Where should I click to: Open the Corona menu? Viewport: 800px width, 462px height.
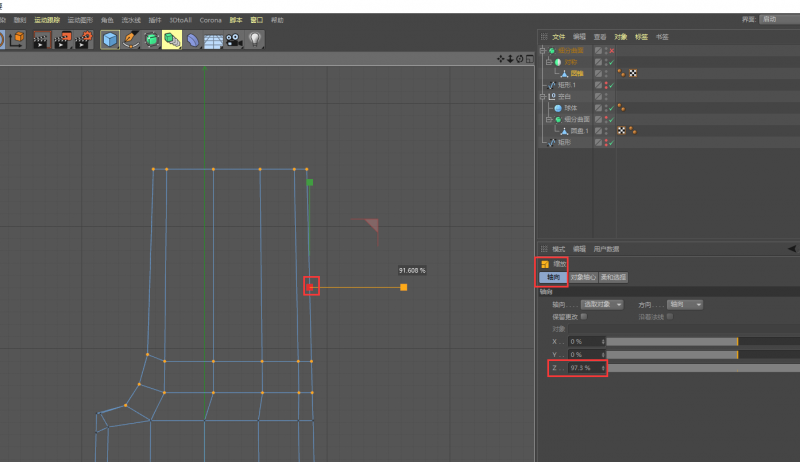210,20
